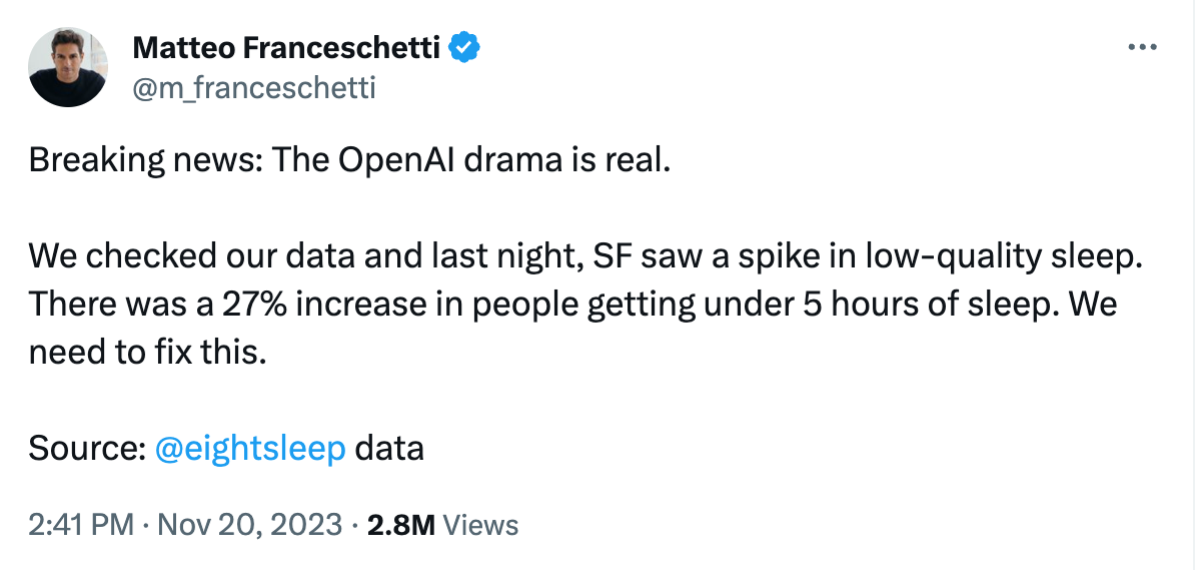Click the display name Matteo Franceschetti

(x=286, y=48)
